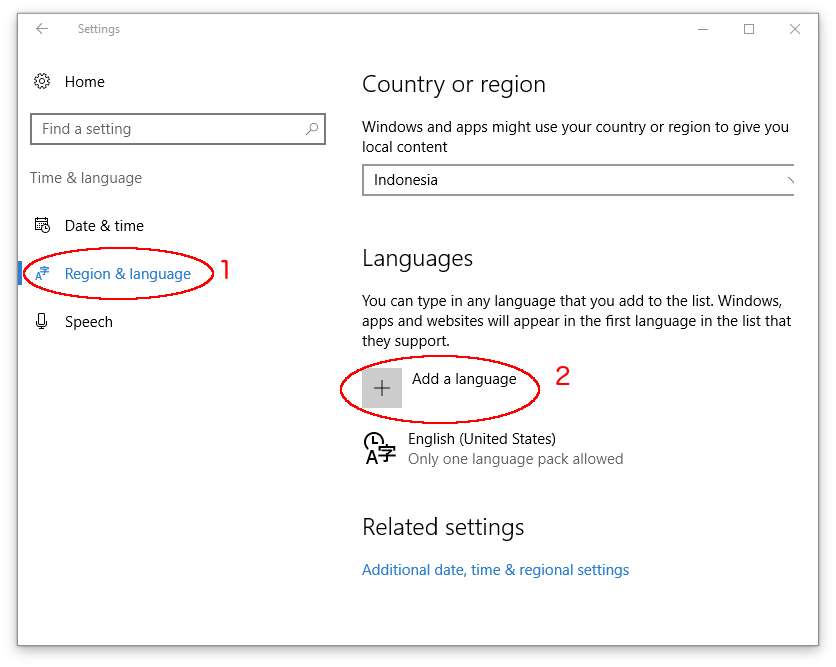Viewport: 836px width, 667px height.
Task: Click the chevron arrow on the country selector
Action: (x=790, y=180)
